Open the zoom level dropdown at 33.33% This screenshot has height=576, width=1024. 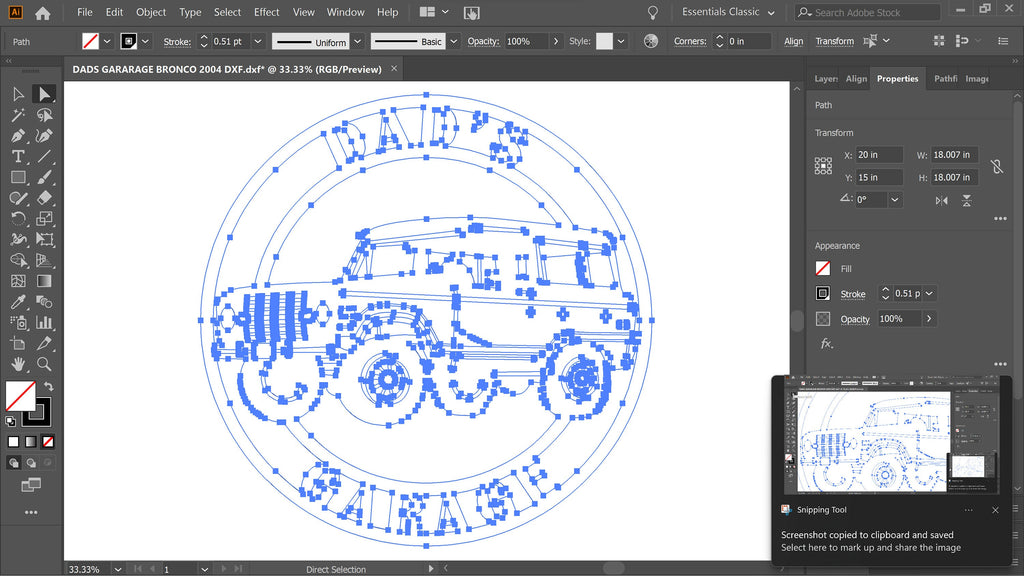[118, 569]
